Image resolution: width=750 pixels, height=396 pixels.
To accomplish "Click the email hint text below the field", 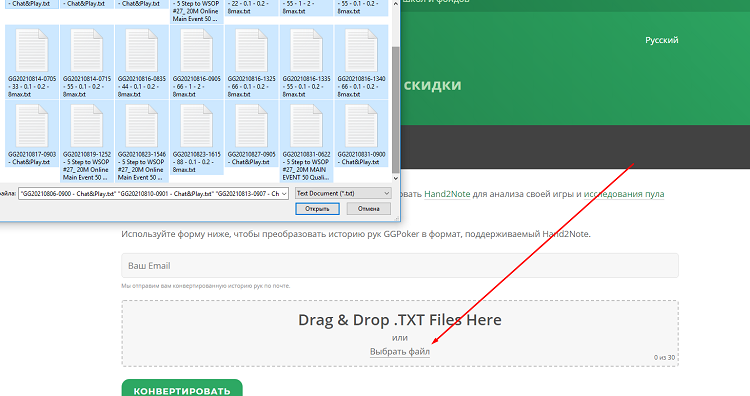I will click(x=206, y=286).
